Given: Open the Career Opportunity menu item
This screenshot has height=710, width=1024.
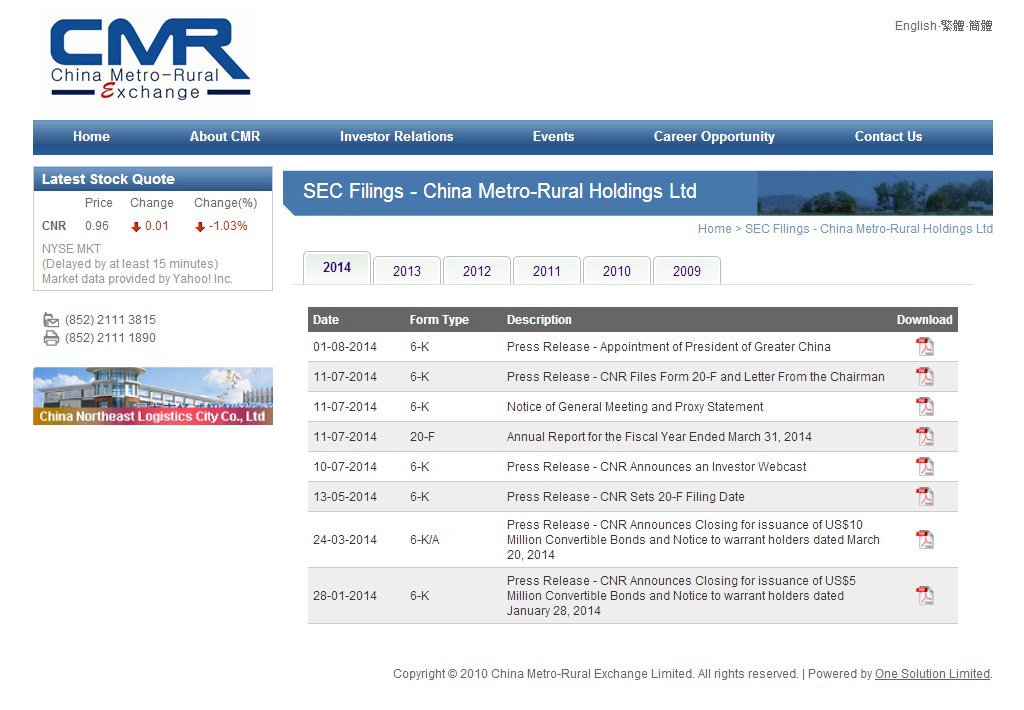Looking at the screenshot, I should click(714, 137).
